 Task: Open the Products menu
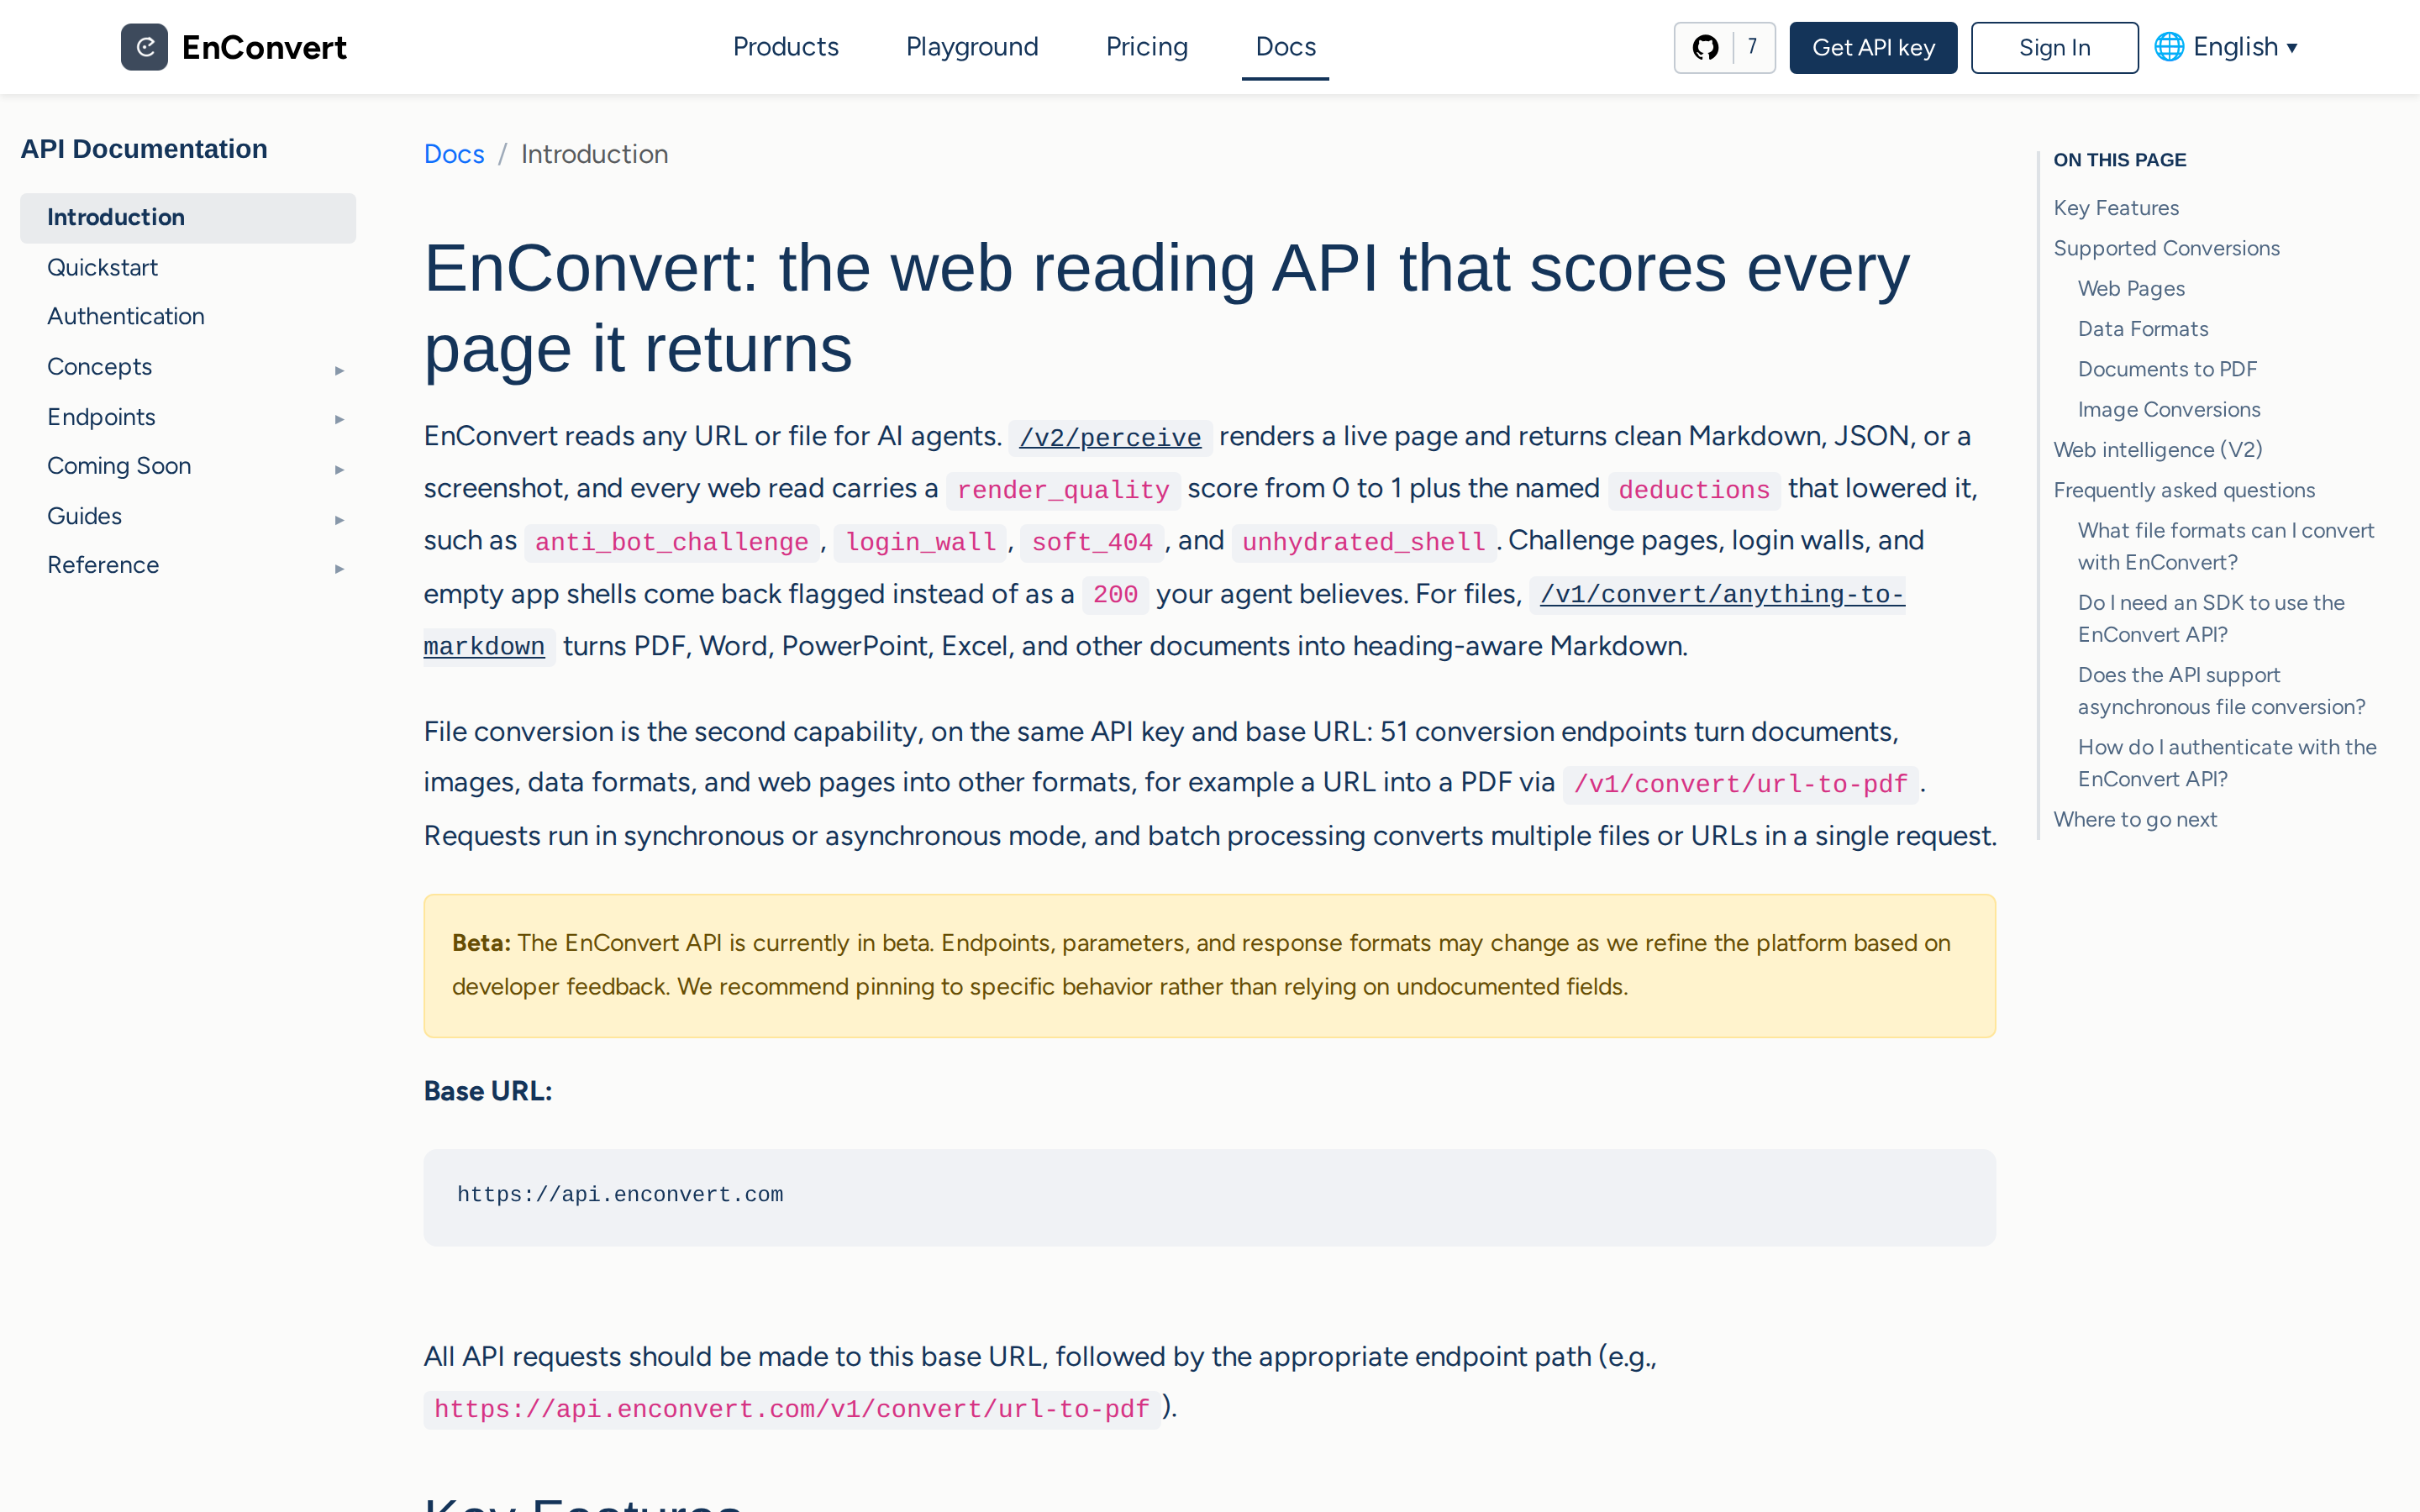point(785,47)
